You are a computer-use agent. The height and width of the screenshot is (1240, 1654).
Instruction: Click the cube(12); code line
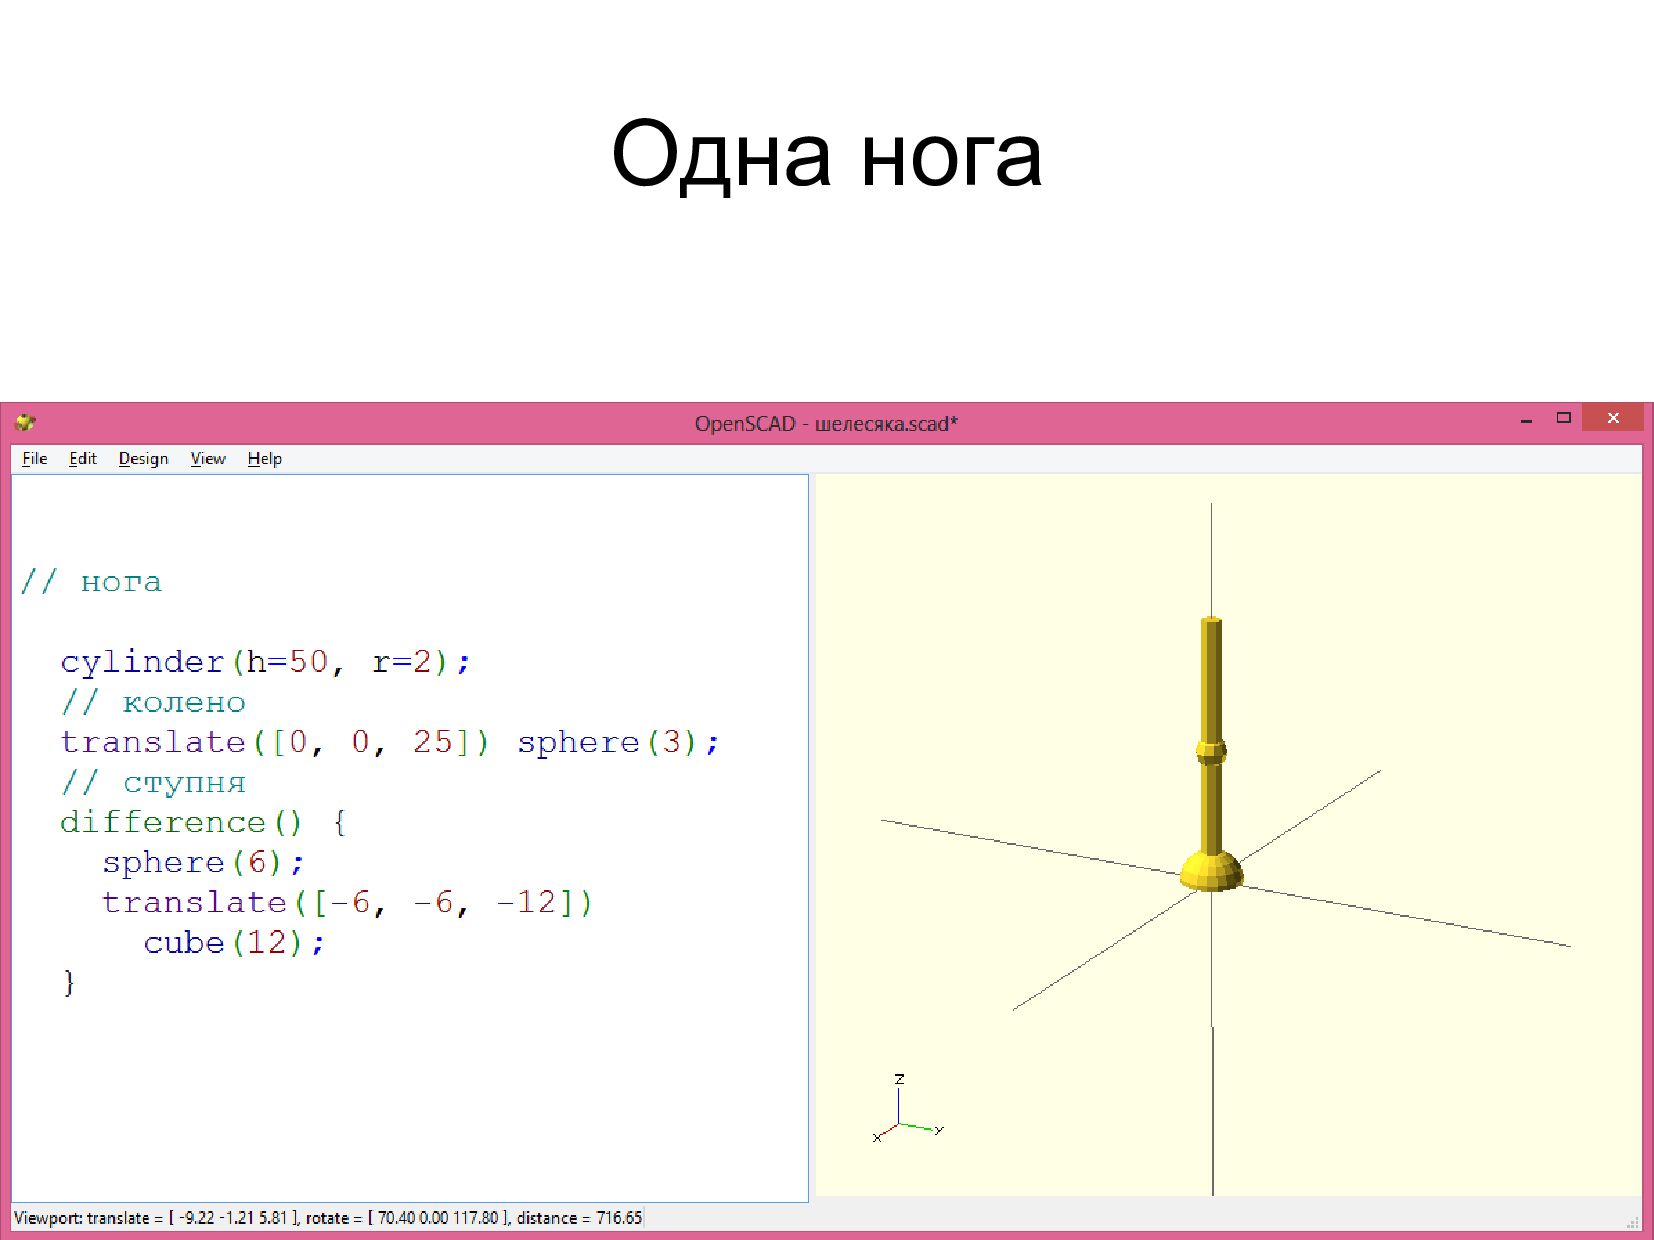(x=234, y=943)
